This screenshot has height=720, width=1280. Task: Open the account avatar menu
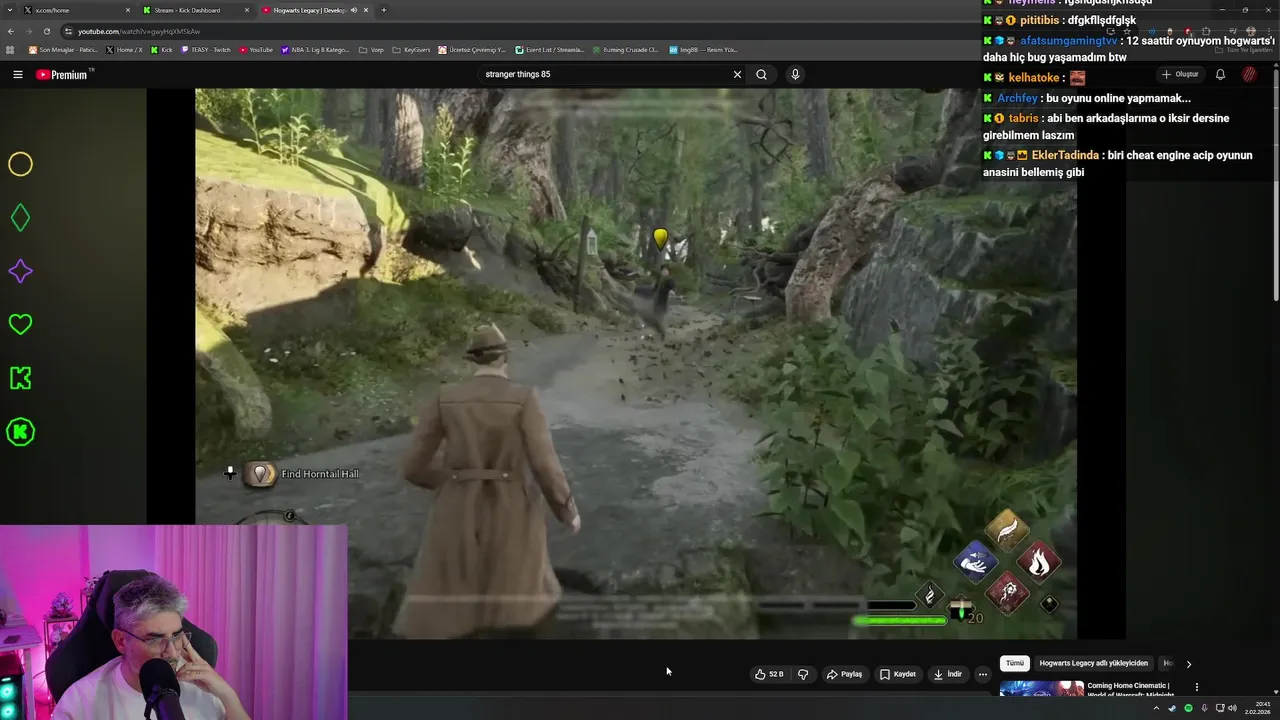(x=1249, y=74)
